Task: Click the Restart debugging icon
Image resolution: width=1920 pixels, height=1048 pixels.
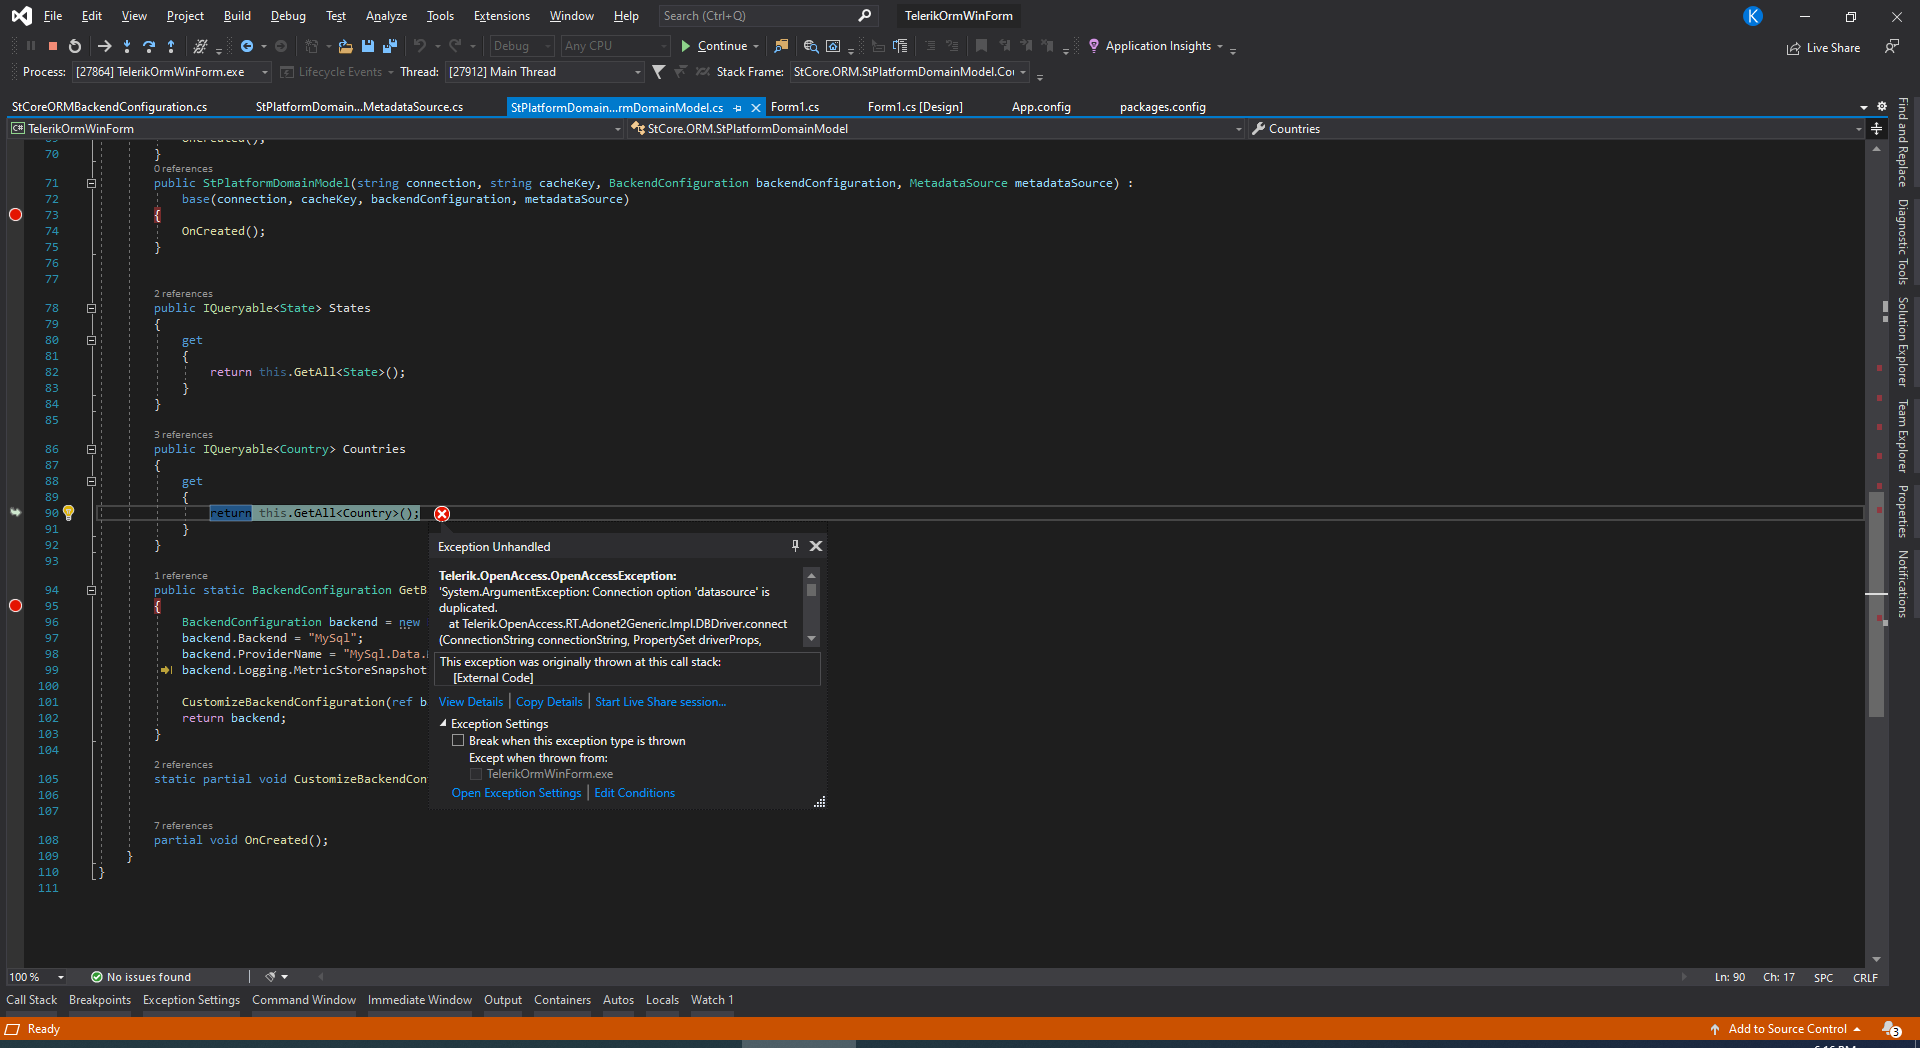Action: (x=75, y=46)
